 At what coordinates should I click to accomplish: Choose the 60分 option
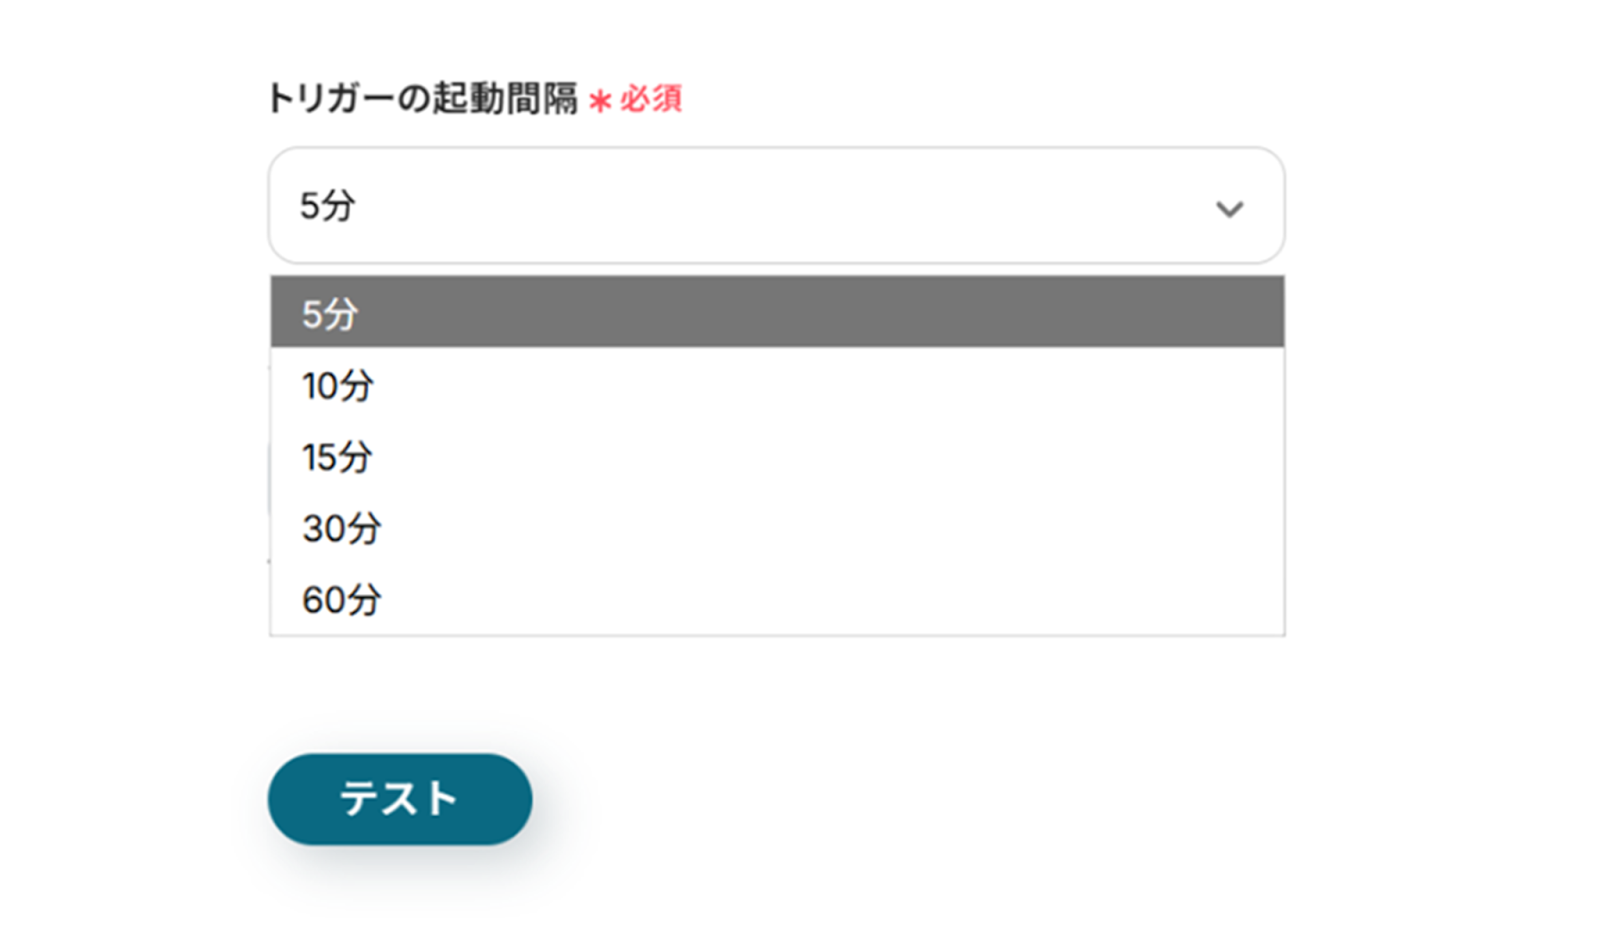(341, 600)
